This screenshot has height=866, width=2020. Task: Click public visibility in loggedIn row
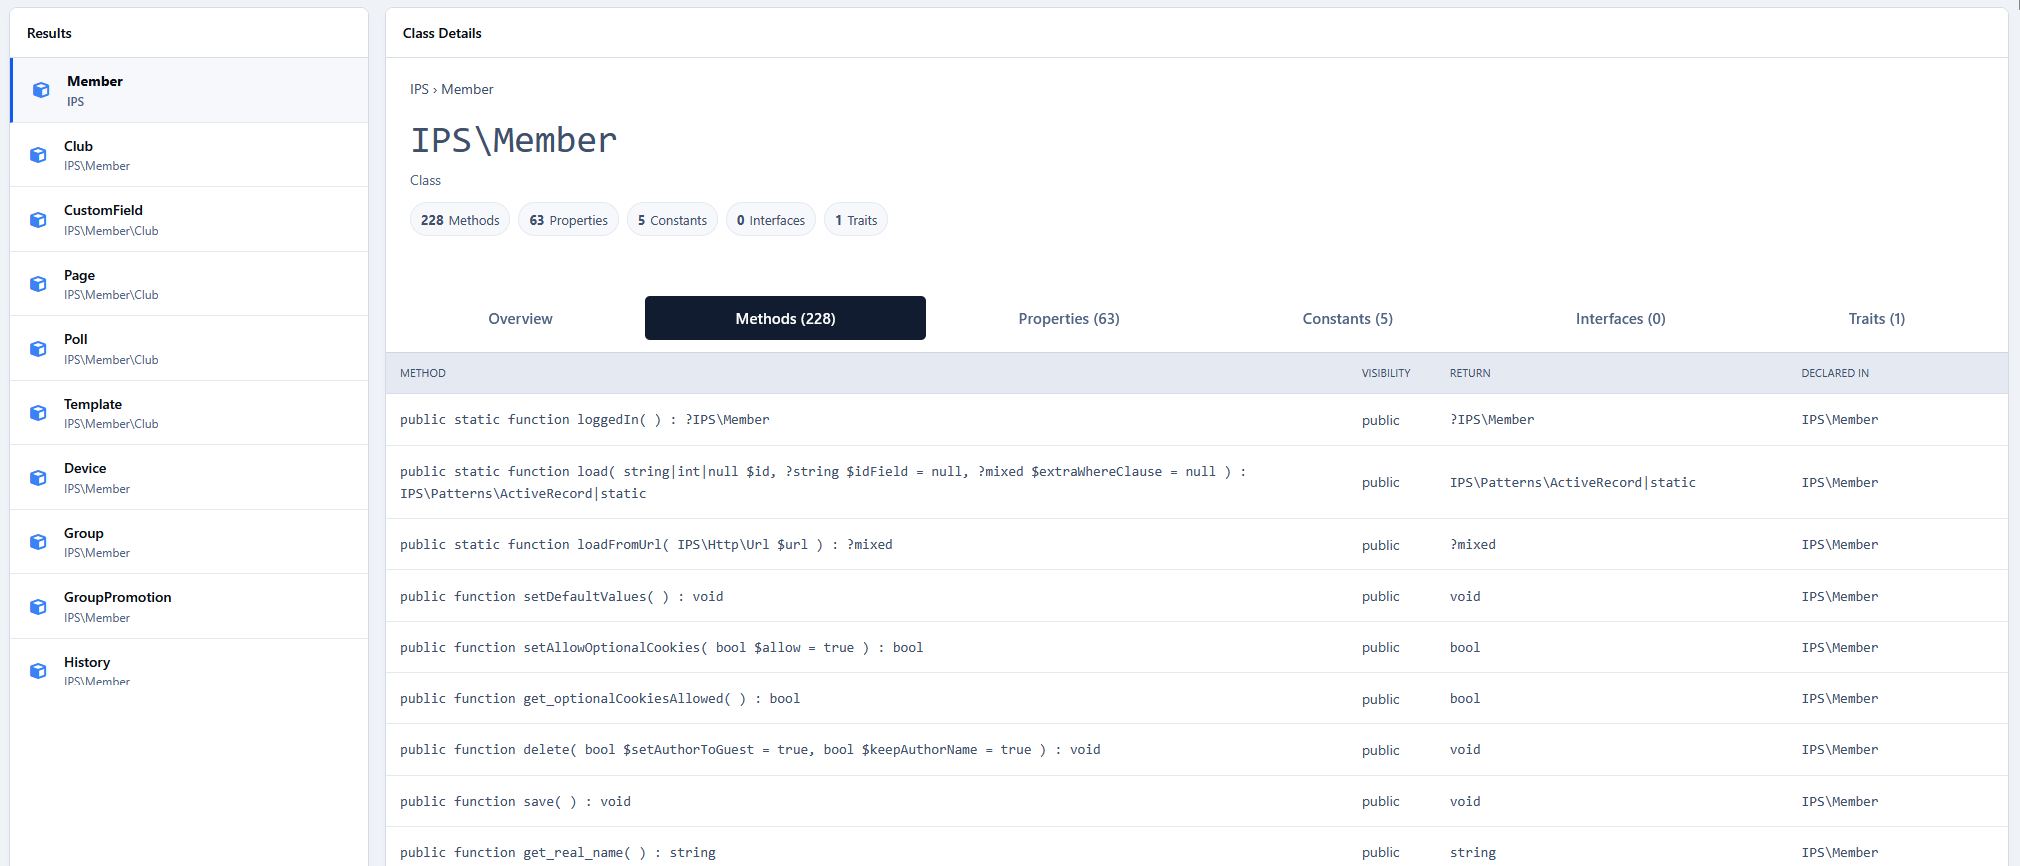[1380, 420]
